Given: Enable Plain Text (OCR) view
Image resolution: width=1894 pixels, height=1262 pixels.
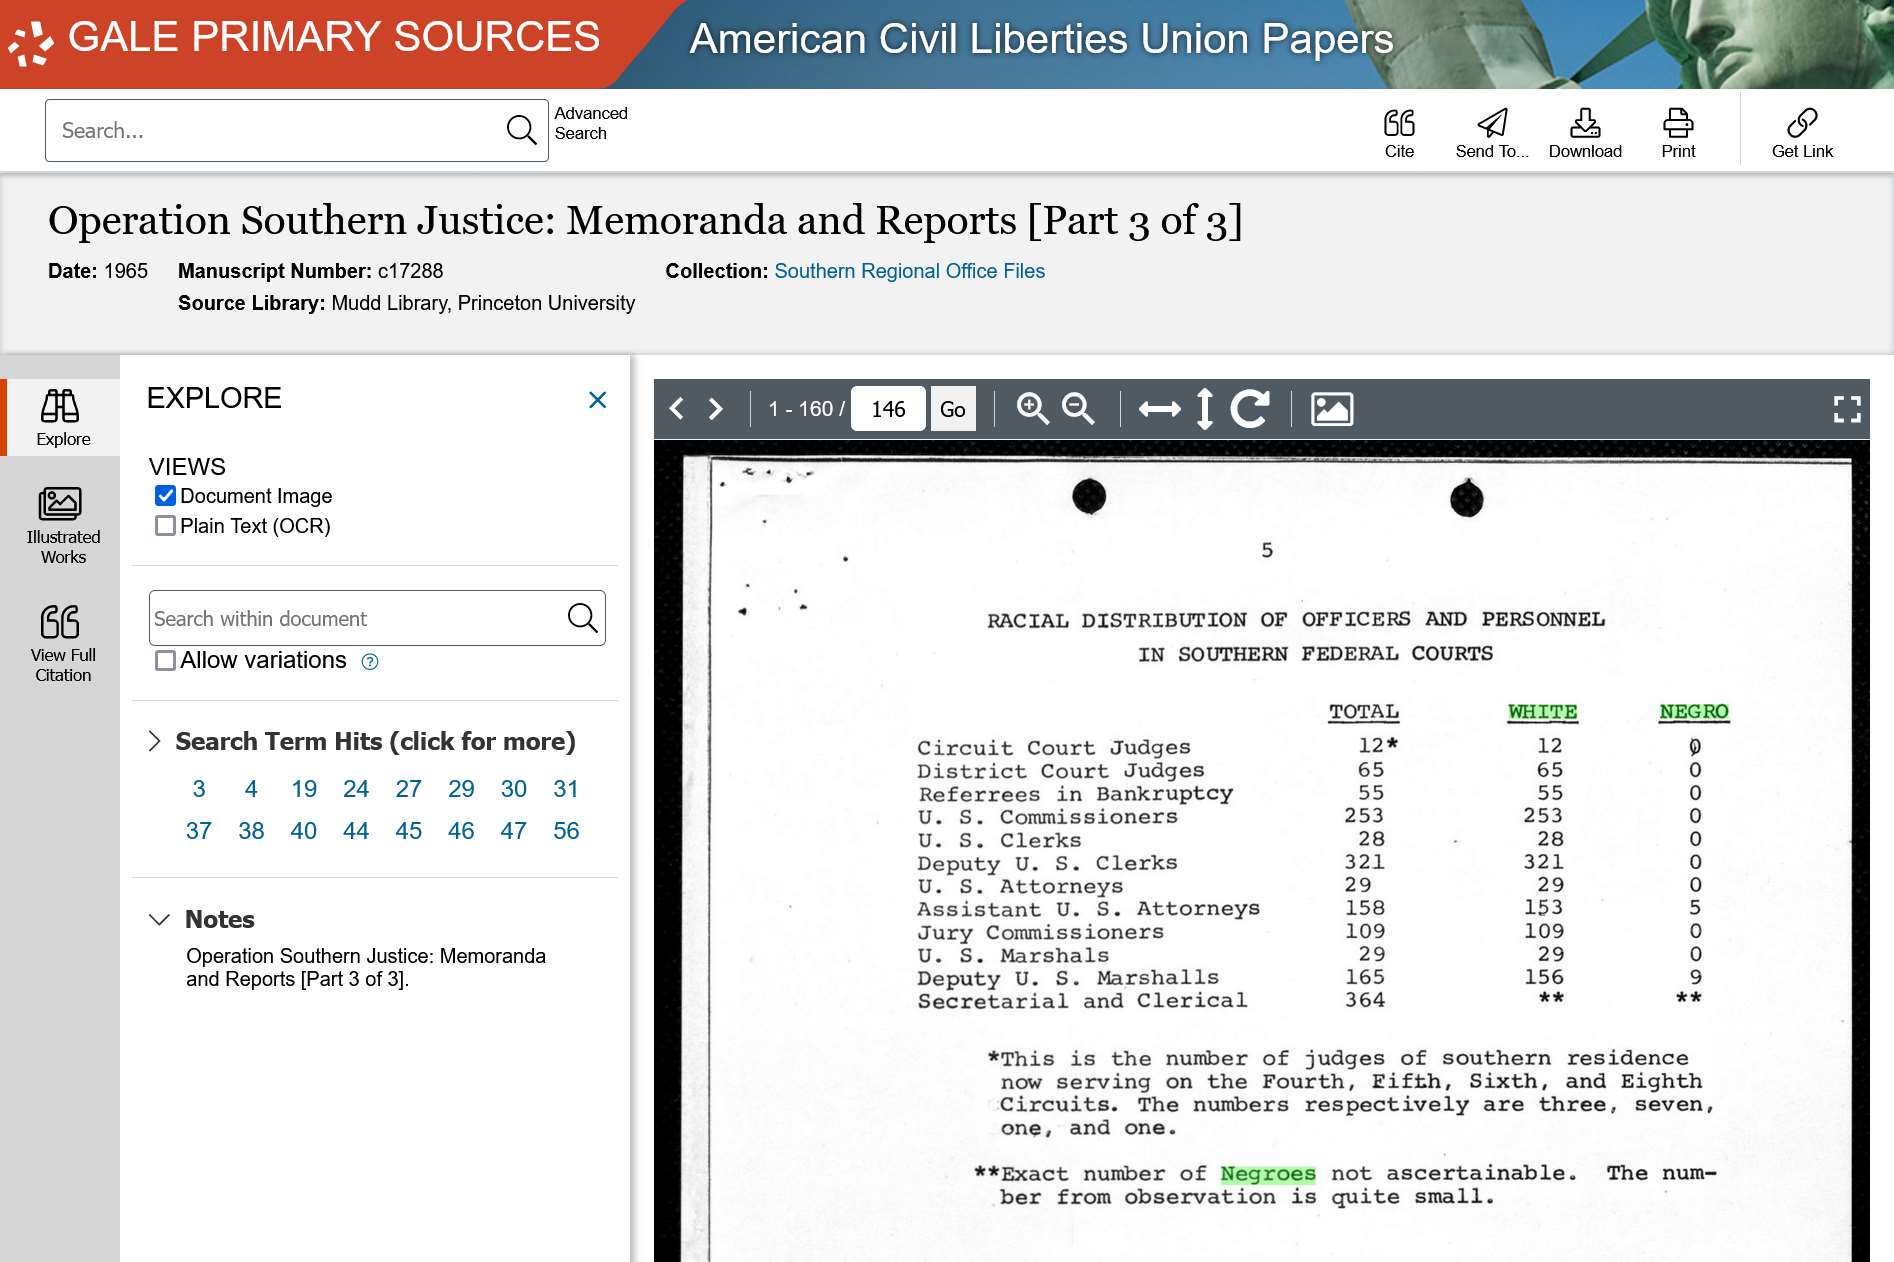Looking at the screenshot, I should tap(166, 526).
